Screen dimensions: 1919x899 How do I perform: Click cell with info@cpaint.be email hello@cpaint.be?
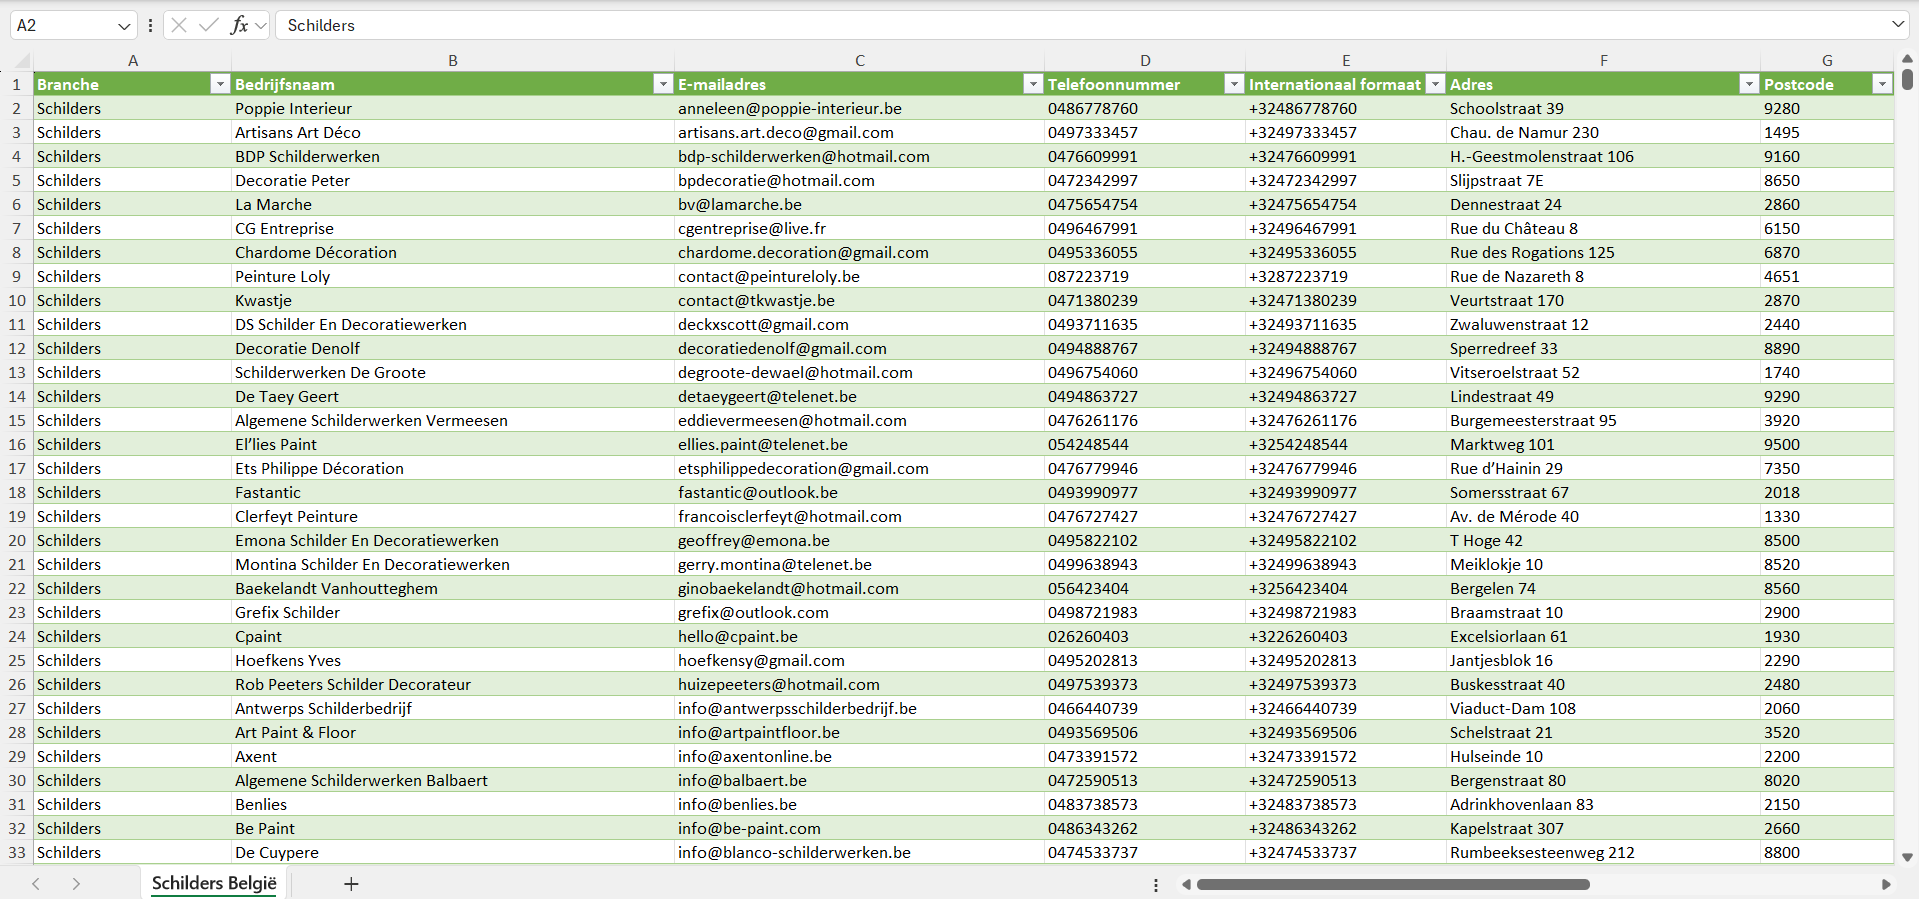click(x=737, y=636)
